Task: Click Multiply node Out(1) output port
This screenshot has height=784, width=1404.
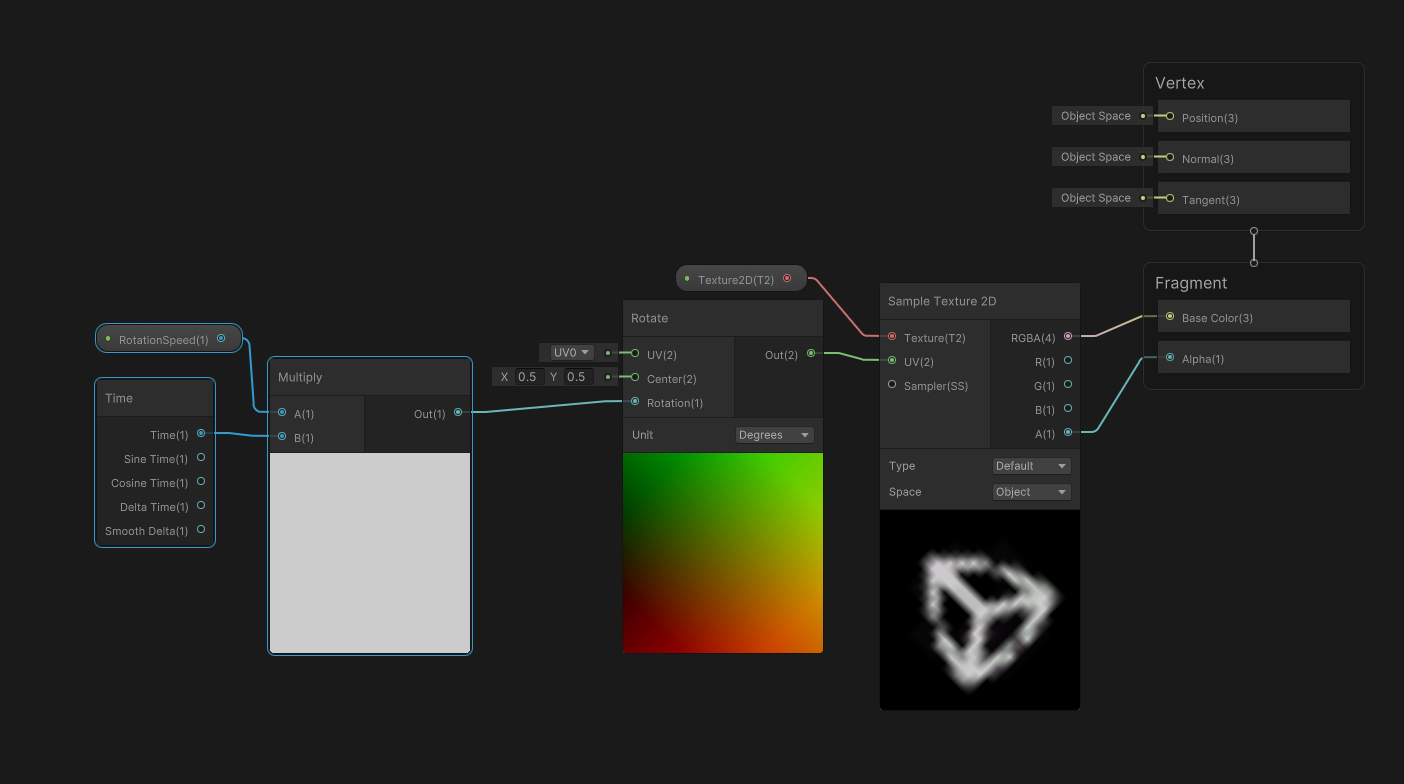Action: pos(458,413)
